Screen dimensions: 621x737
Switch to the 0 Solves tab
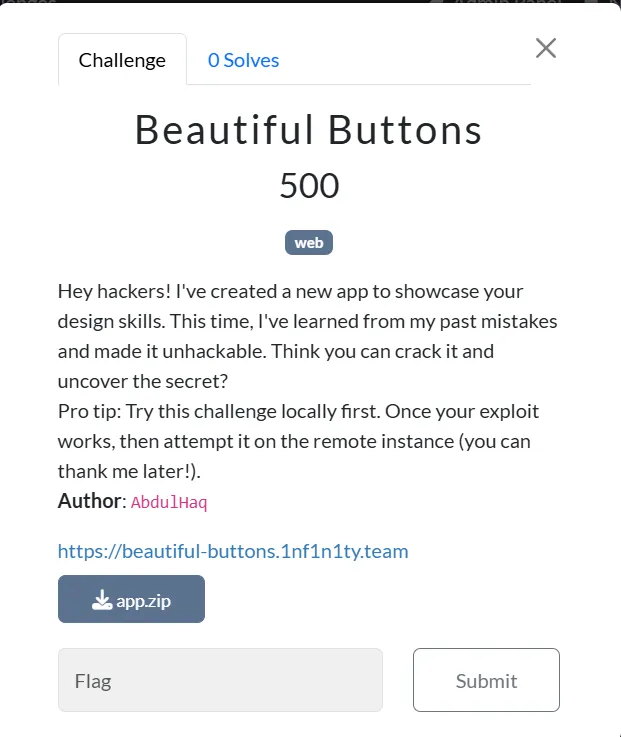tap(244, 60)
